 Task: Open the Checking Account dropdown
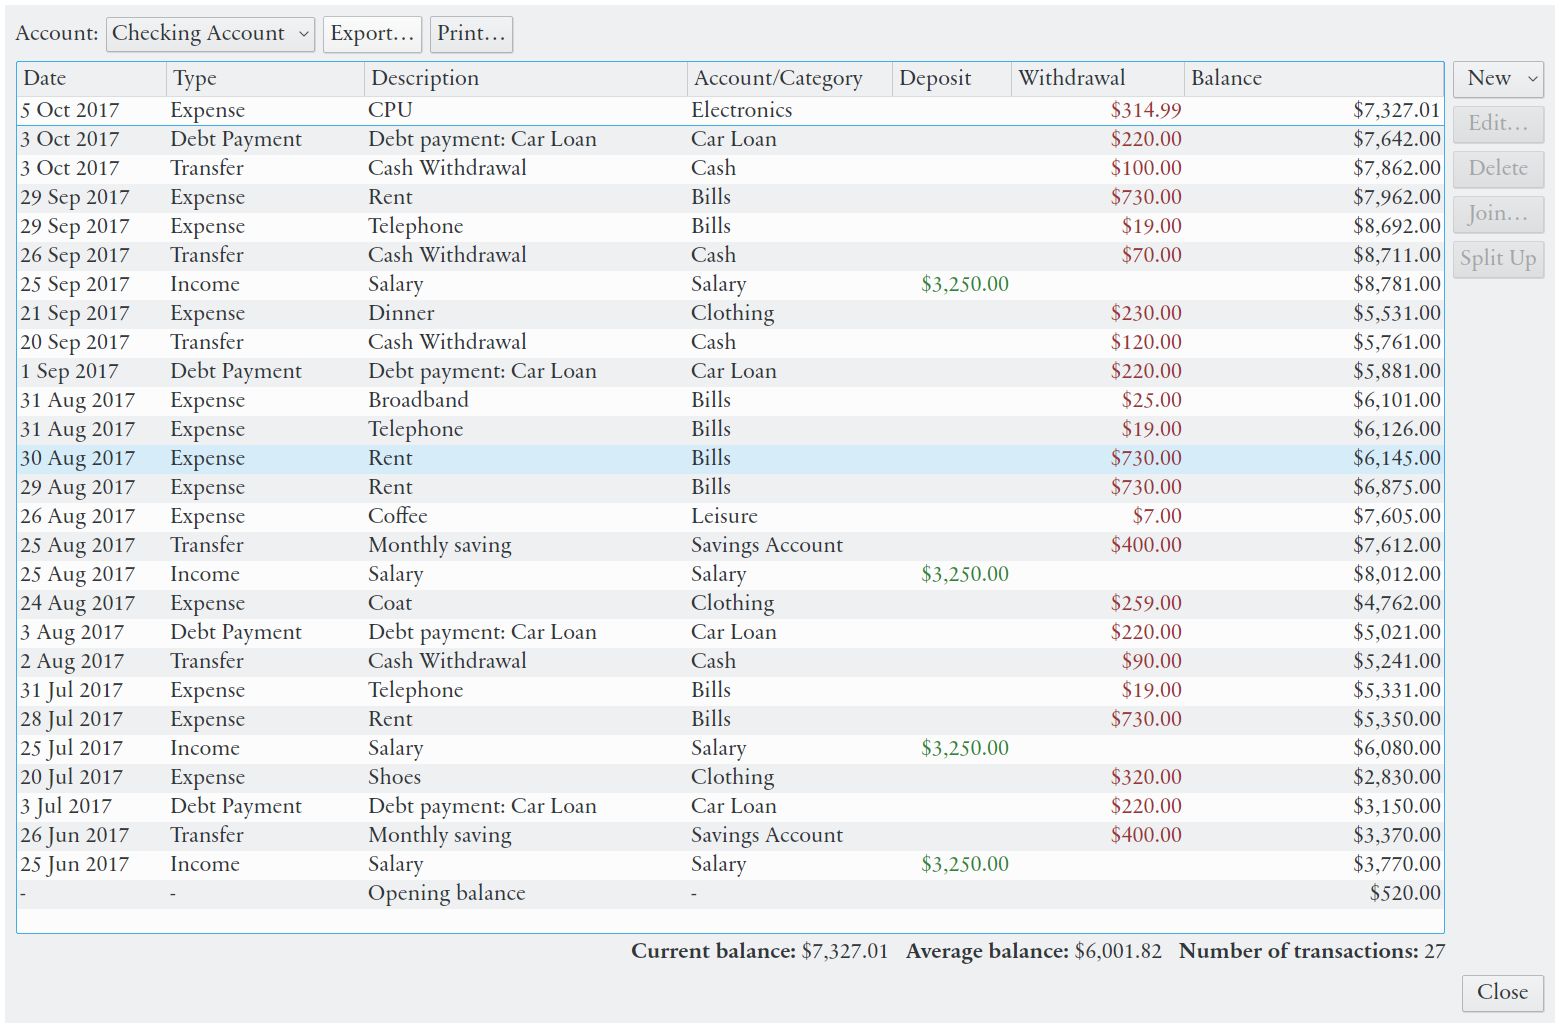pos(210,34)
